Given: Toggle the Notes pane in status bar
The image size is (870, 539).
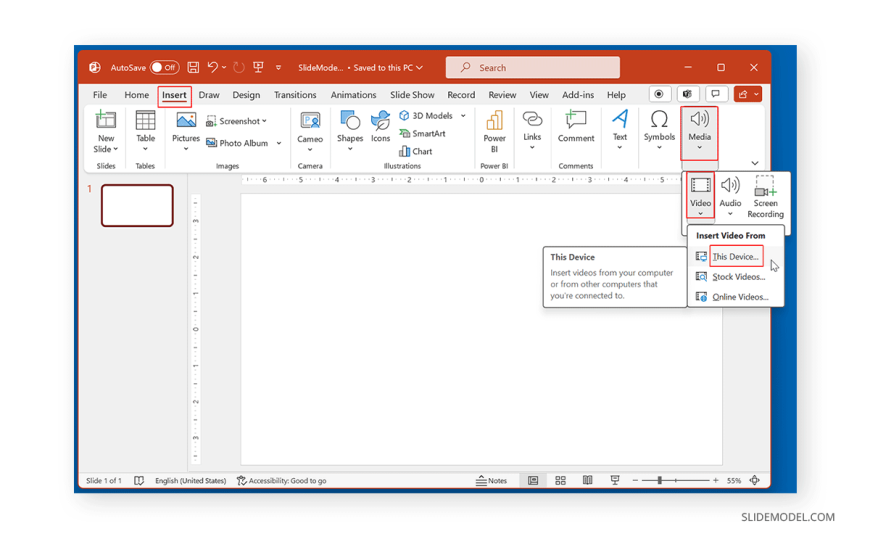Looking at the screenshot, I should coord(491,481).
